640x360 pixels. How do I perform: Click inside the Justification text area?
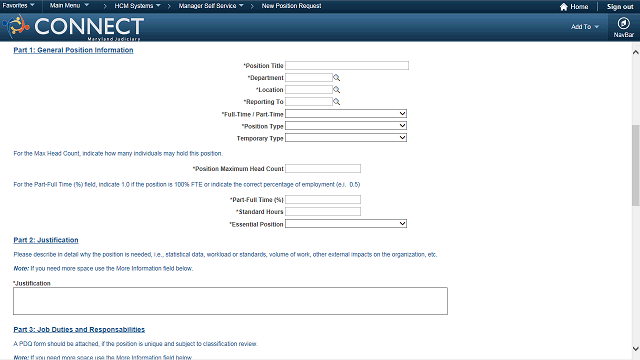(x=230, y=301)
